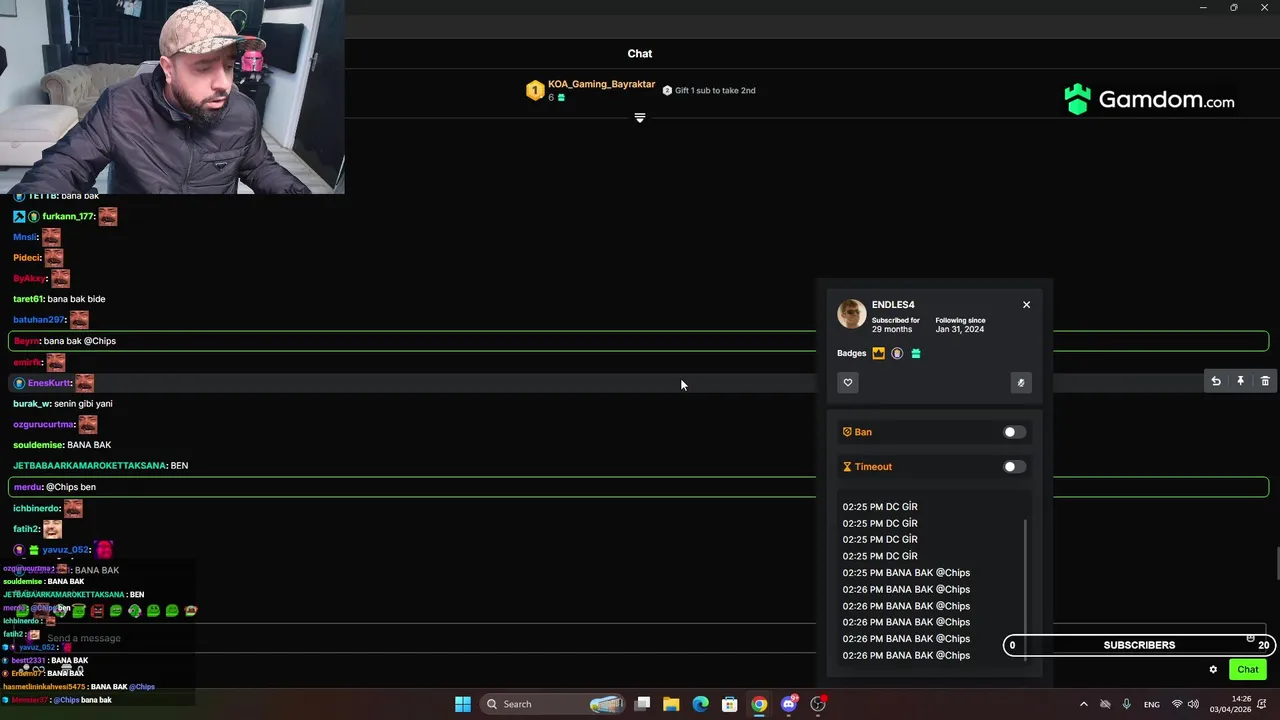Open Task View on taskbar
Screen dimensions: 1280x720
click(x=643, y=704)
